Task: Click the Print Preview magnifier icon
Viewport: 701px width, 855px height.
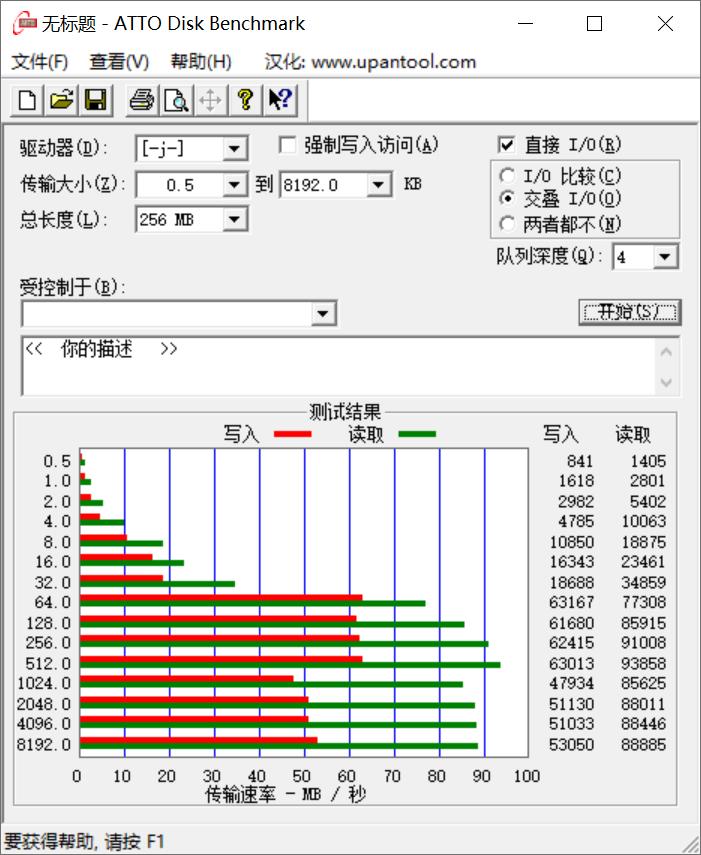Action: pyautogui.click(x=176, y=100)
